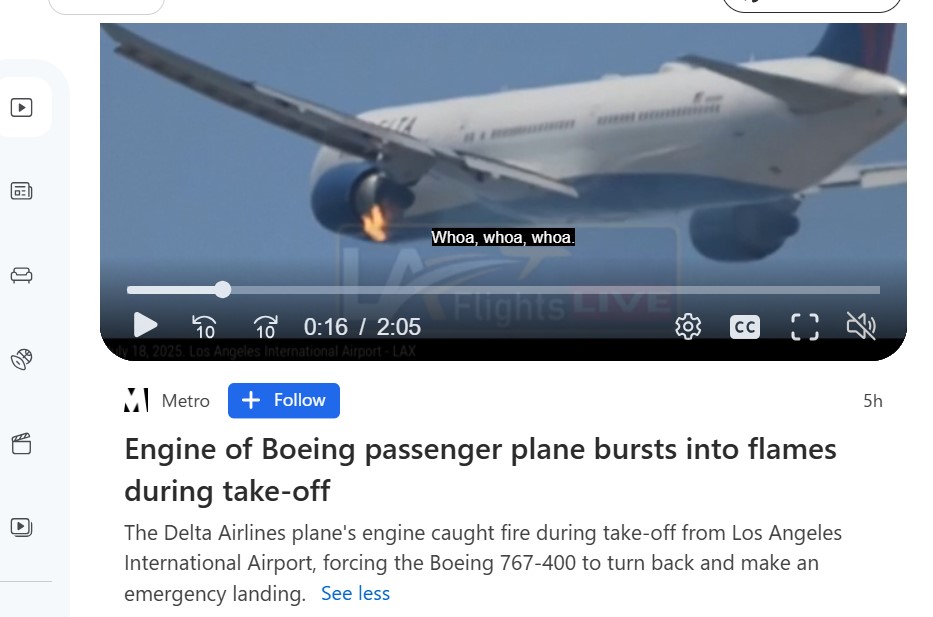The height and width of the screenshot is (617, 933).
Task: Collapse description with See less
Action: 355,593
